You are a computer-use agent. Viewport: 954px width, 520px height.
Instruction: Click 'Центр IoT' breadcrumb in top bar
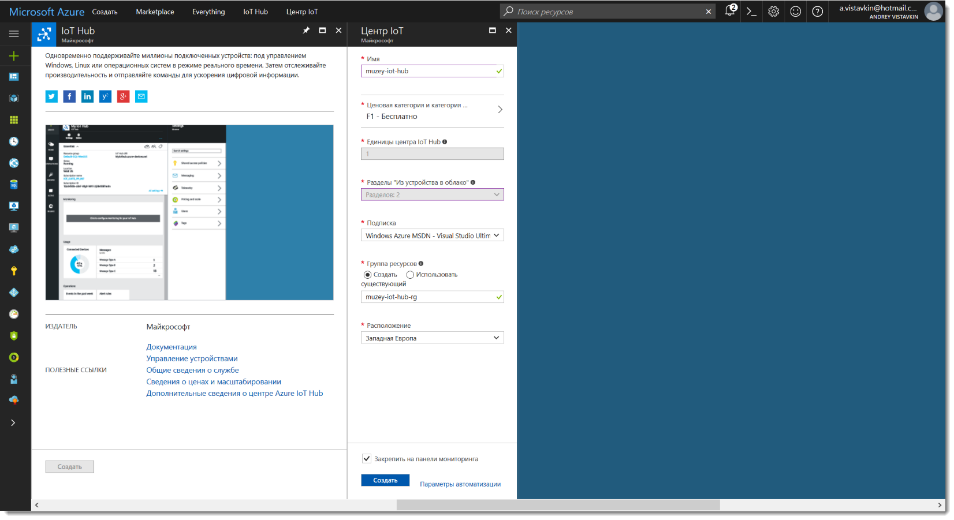pos(302,12)
